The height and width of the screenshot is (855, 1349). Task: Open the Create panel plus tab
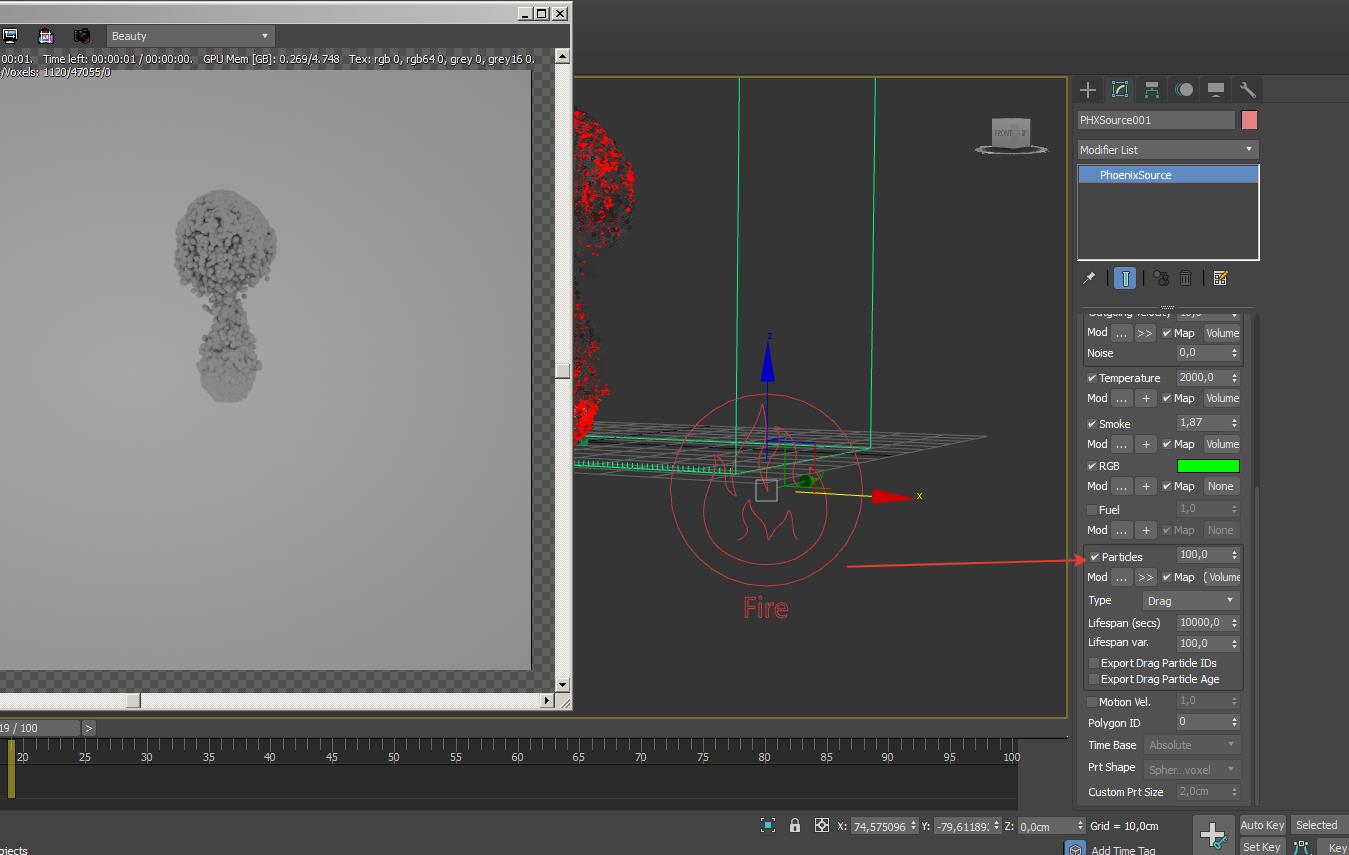click(1088, 90)
